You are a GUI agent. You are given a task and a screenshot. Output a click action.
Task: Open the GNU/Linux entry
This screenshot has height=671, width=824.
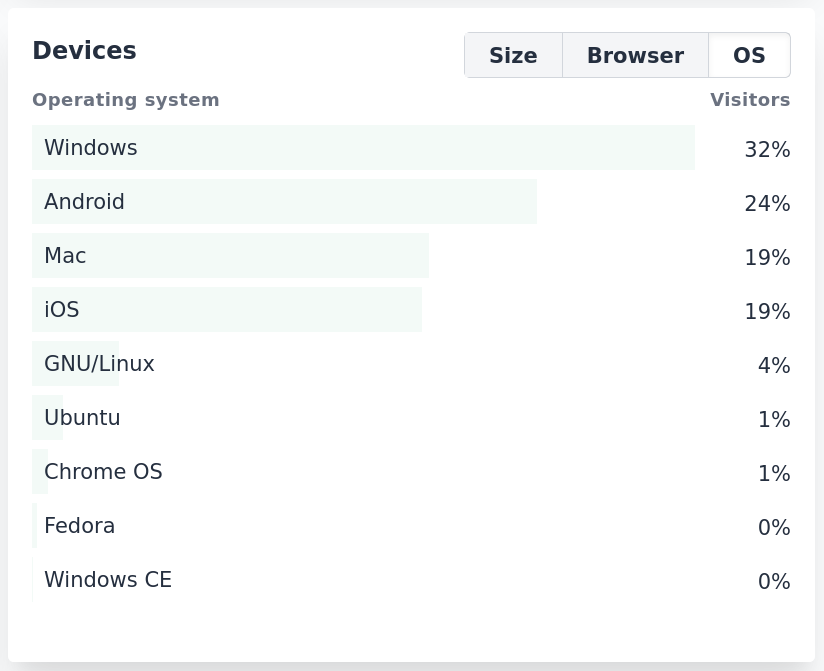(x=99, y=363)
